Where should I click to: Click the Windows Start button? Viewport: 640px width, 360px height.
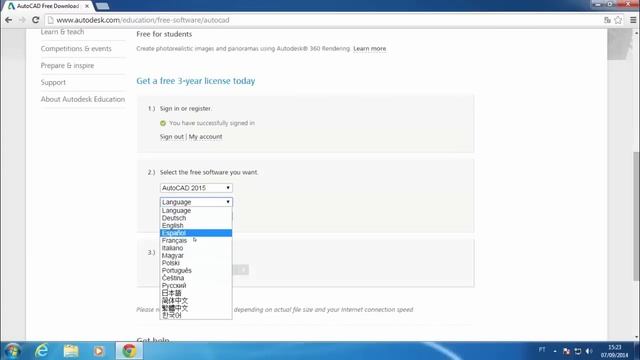(x=13, y=351)
